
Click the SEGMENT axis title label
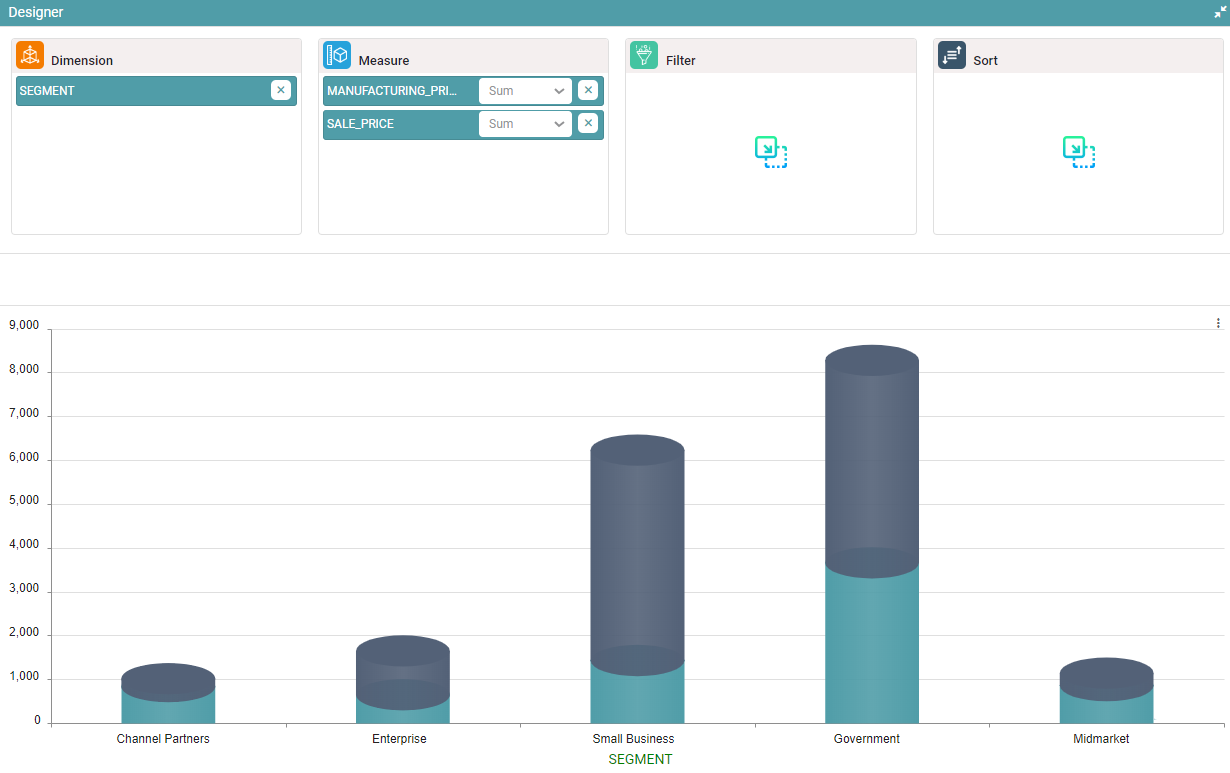coord(640,759)
